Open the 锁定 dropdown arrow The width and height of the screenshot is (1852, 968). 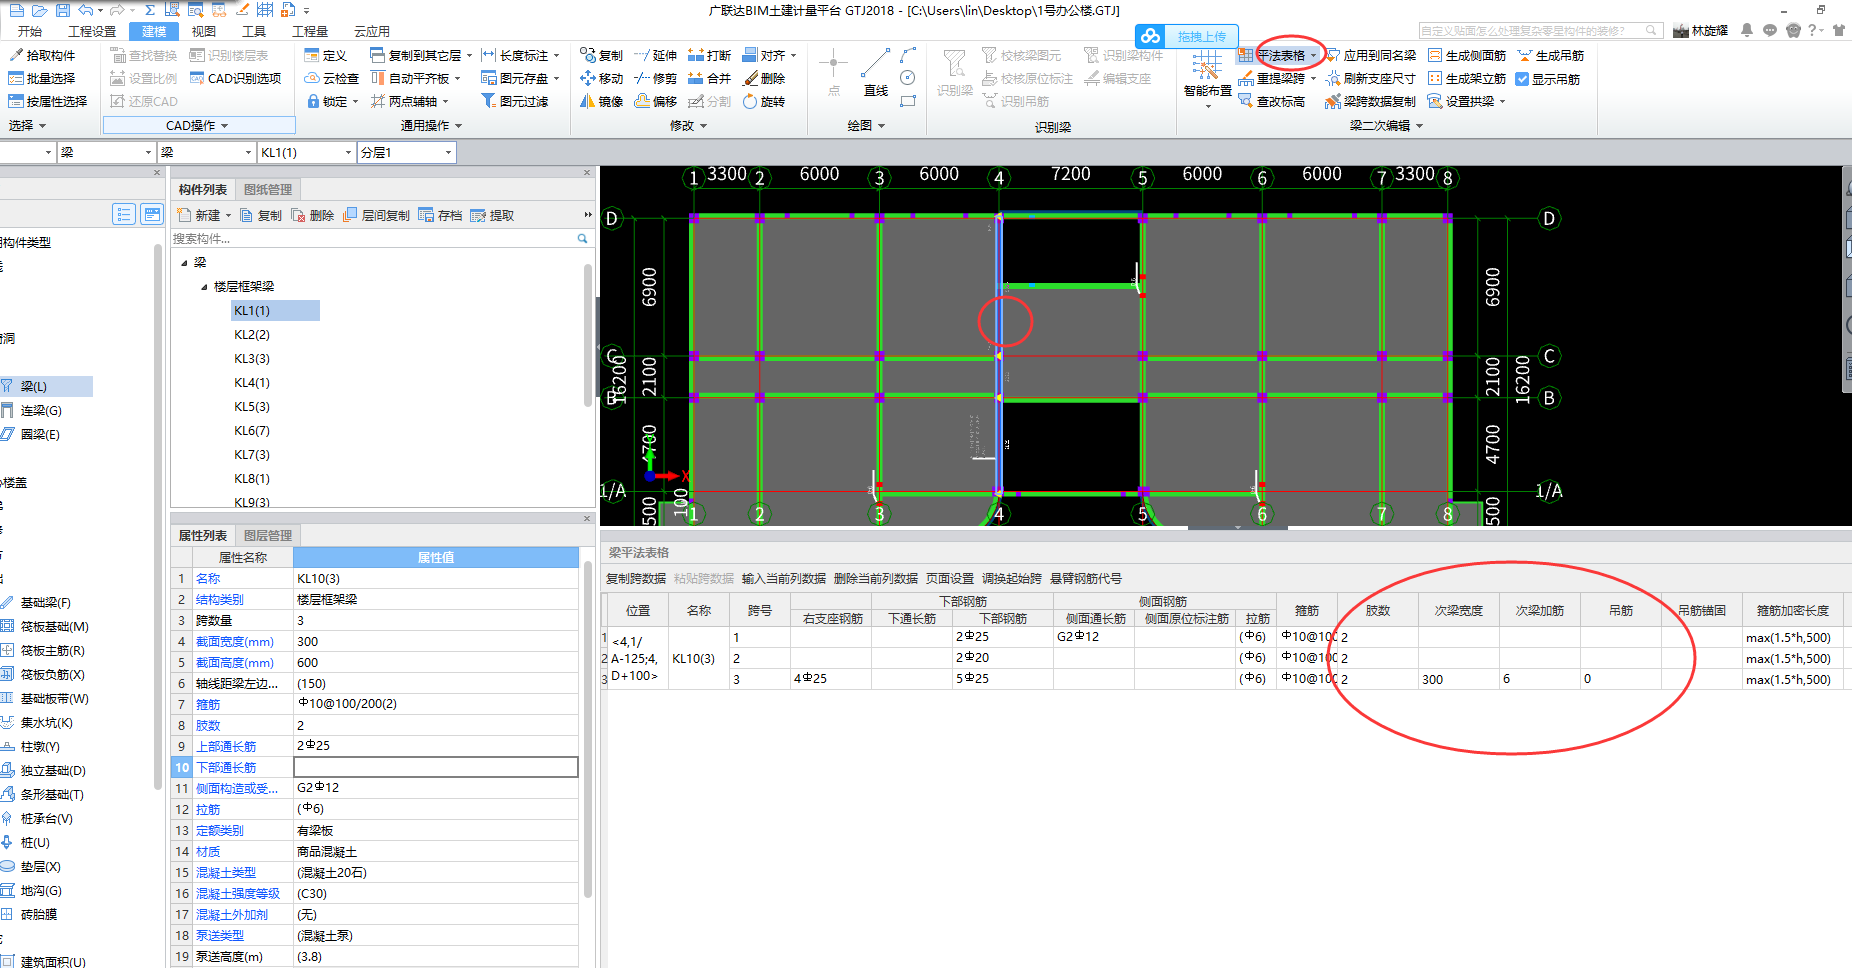click(355, 101)
